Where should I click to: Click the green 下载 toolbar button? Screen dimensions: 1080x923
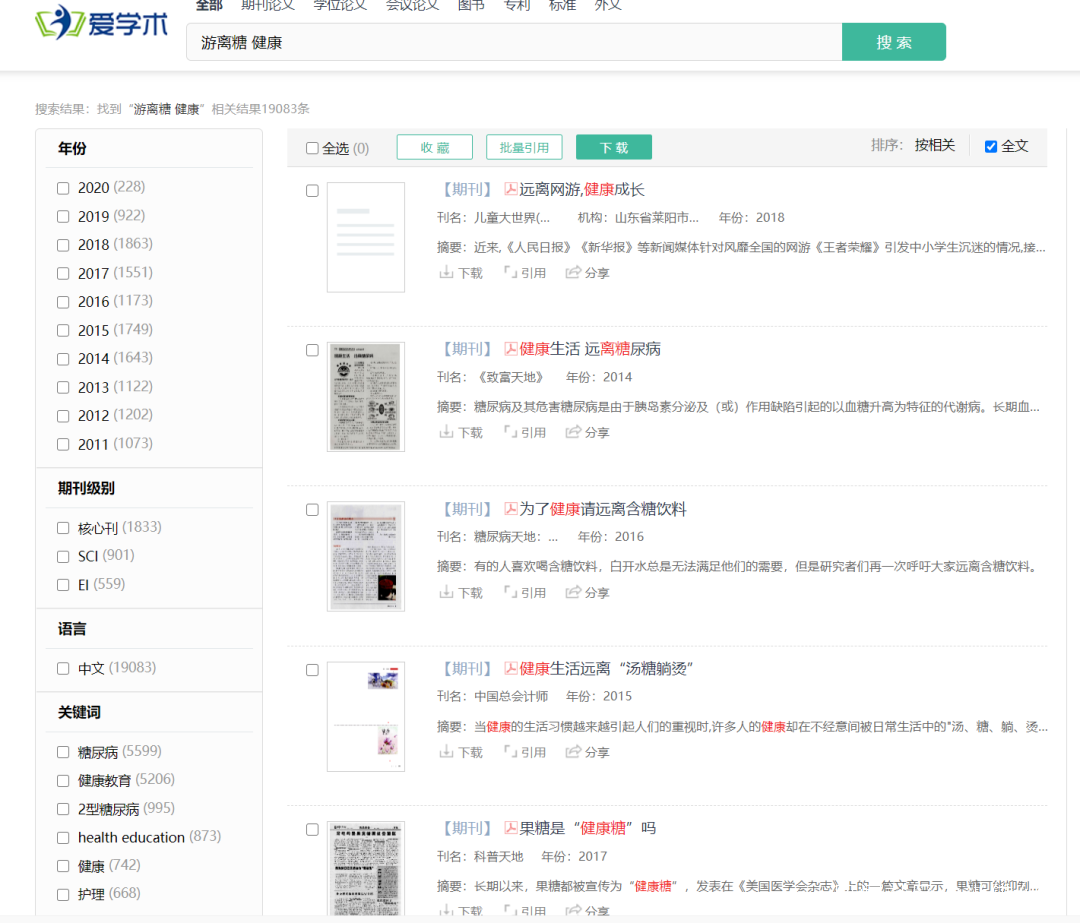coord(614,147)
